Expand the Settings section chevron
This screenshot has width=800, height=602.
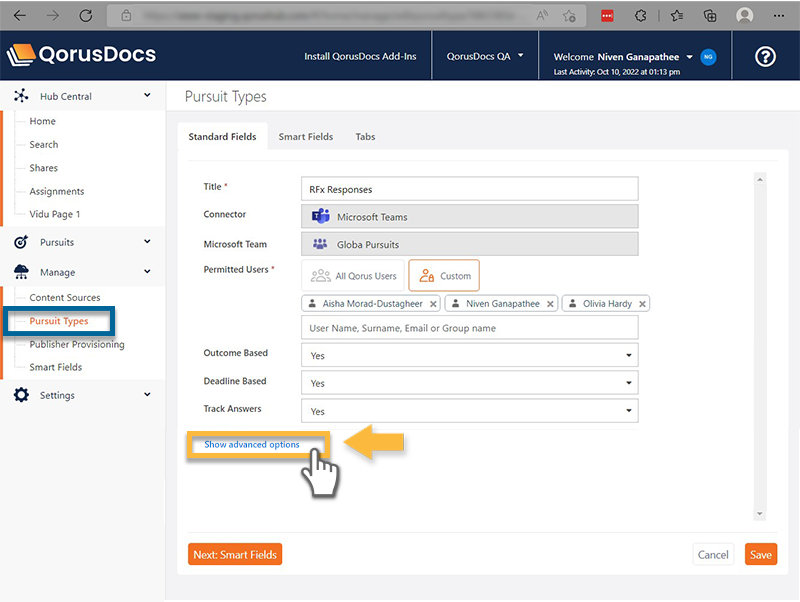tap(147, 394)
